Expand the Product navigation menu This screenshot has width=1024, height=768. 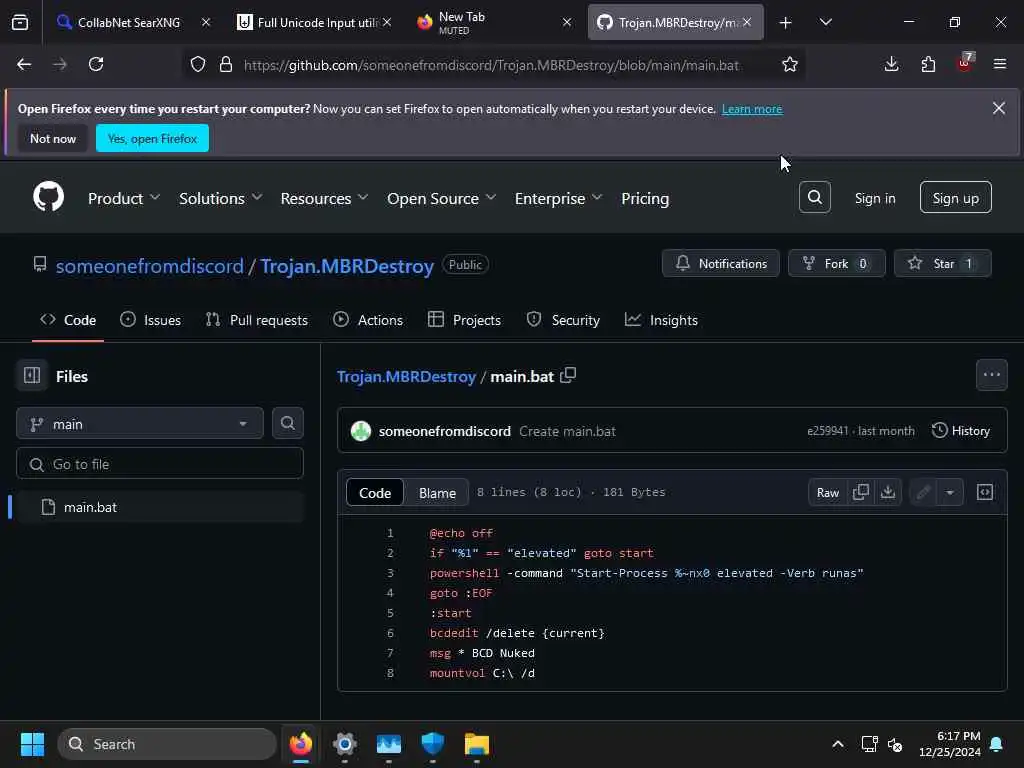pyautogui.click(x=123, y=198)
